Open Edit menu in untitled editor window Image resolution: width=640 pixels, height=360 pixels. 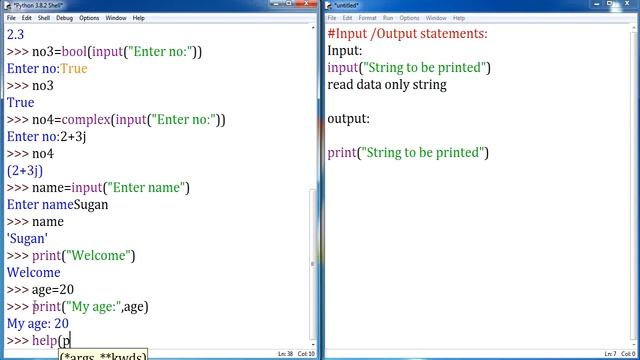(x=347, y=18)
